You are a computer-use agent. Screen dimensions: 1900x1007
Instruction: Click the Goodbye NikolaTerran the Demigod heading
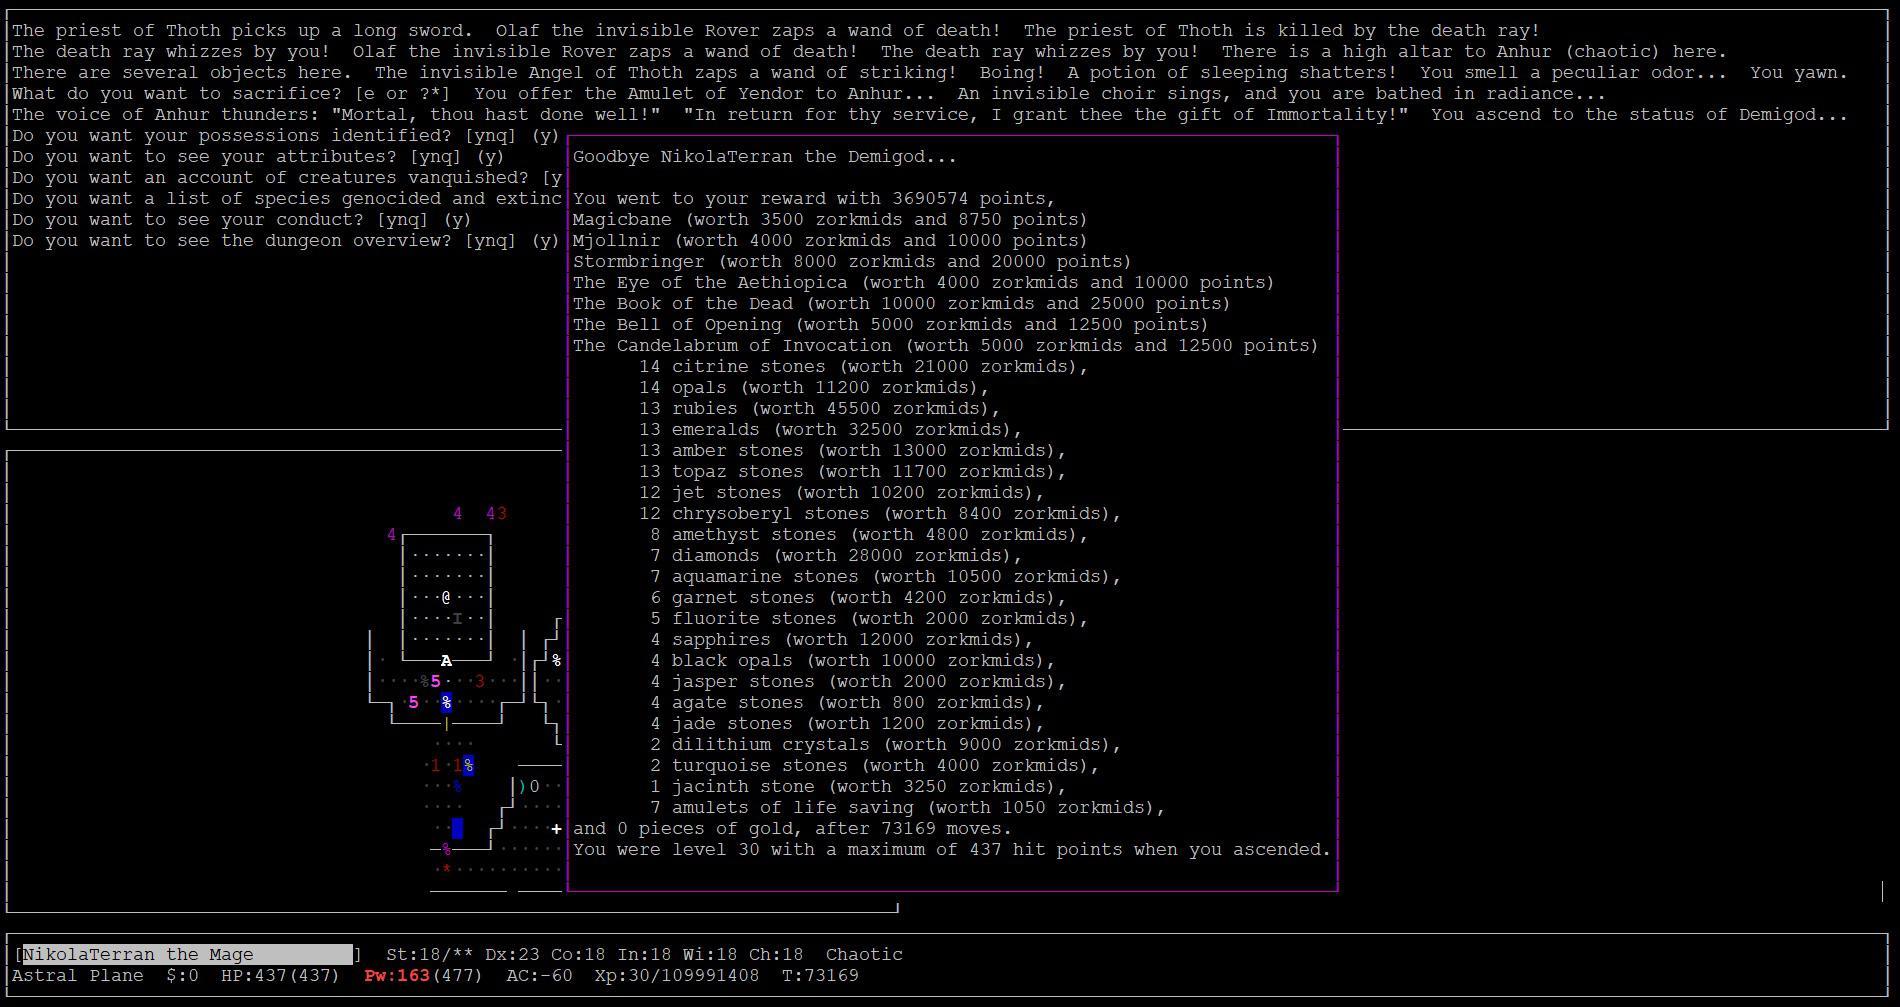(764, 157)
